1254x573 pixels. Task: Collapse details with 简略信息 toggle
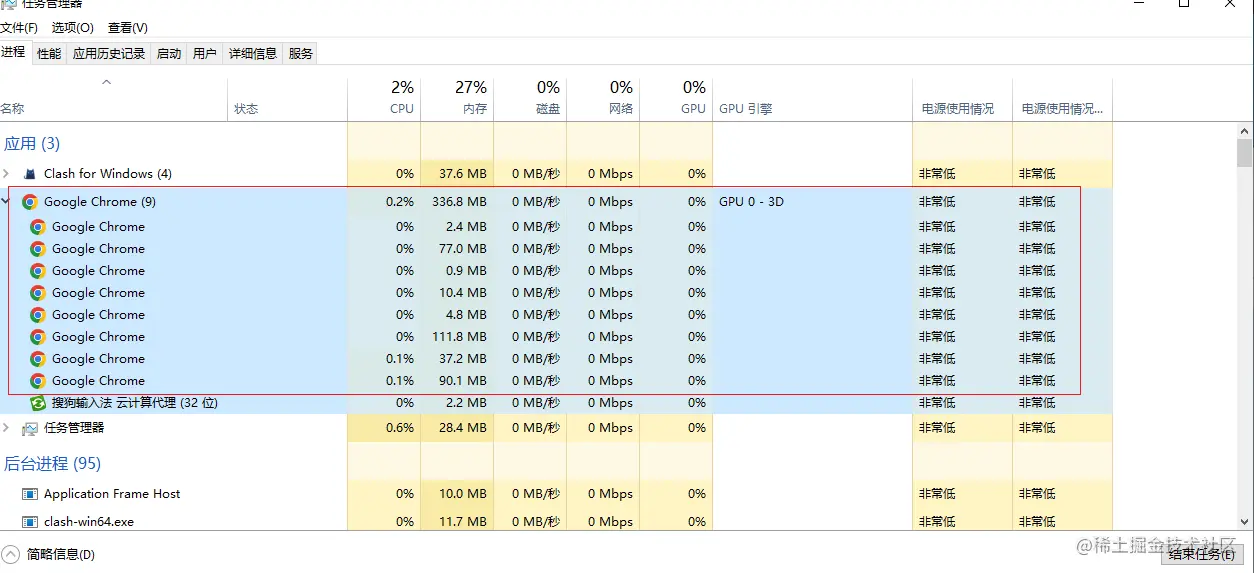(x=49, y=554)
